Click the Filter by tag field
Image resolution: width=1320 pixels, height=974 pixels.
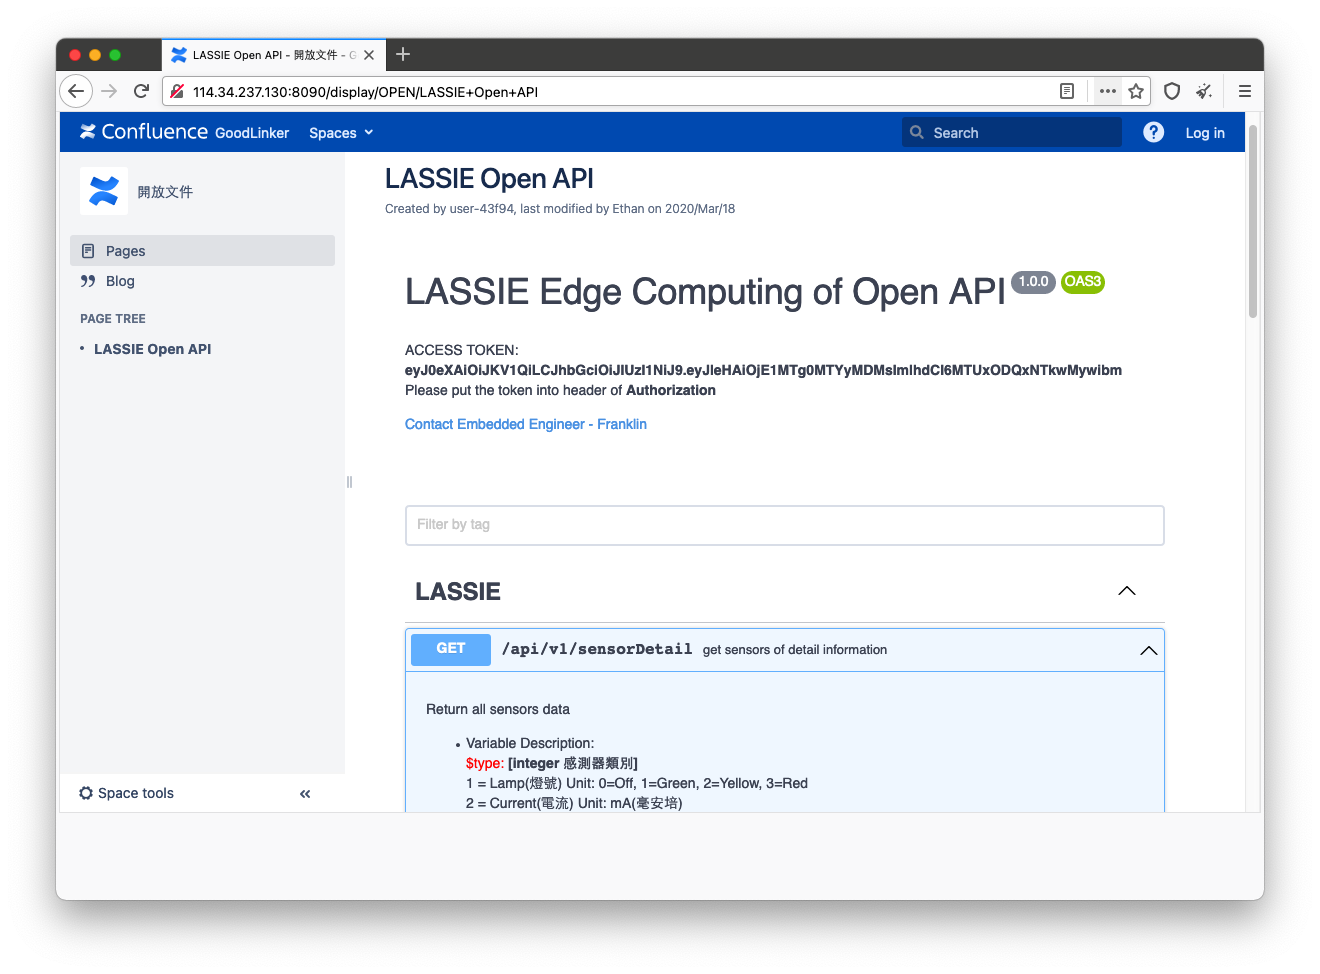785,525
